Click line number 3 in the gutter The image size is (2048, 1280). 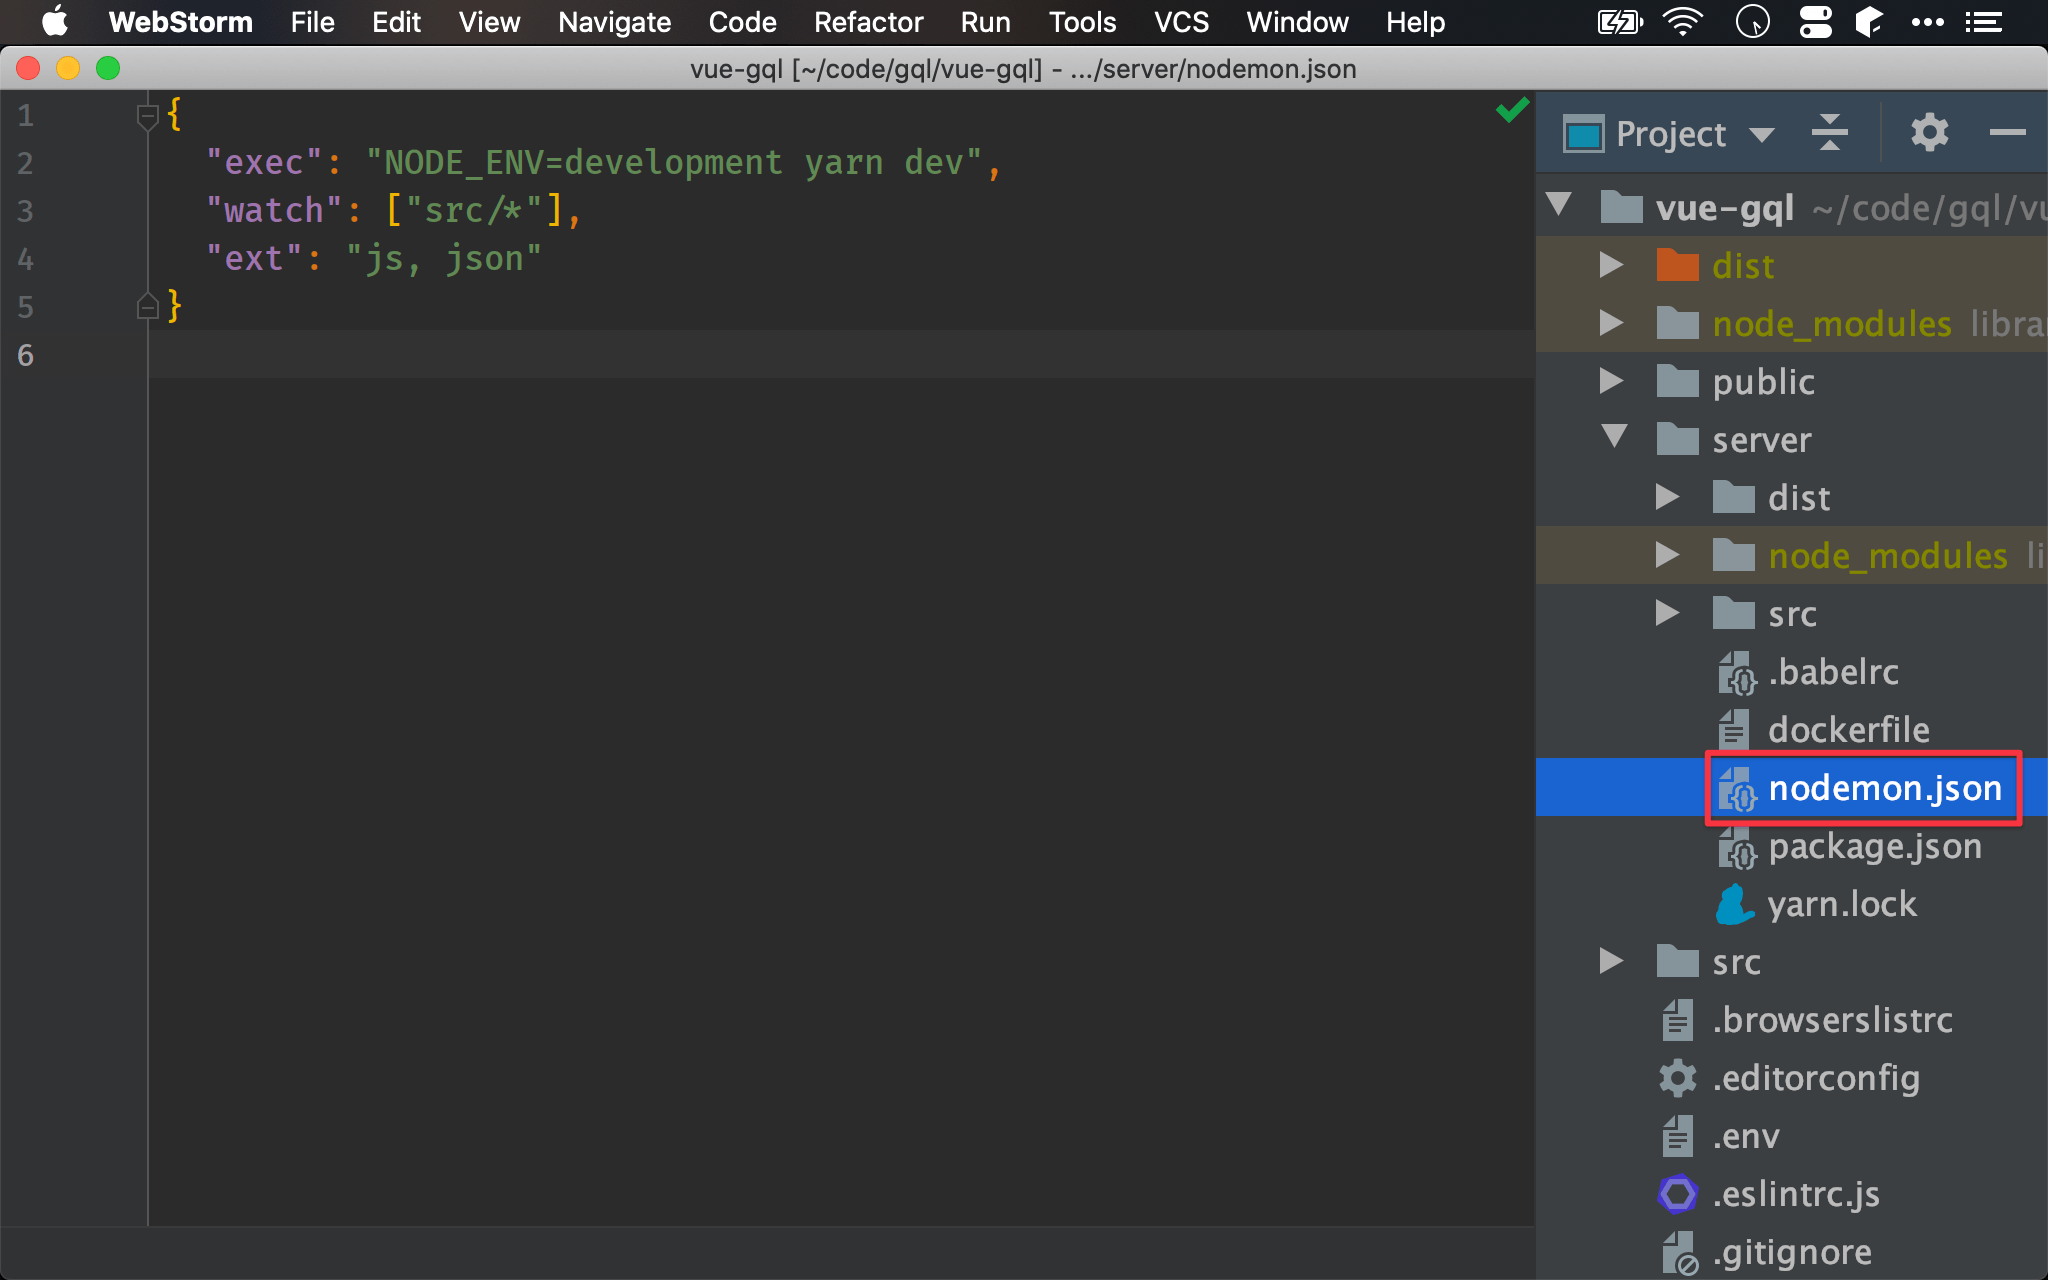coord(26,211)
